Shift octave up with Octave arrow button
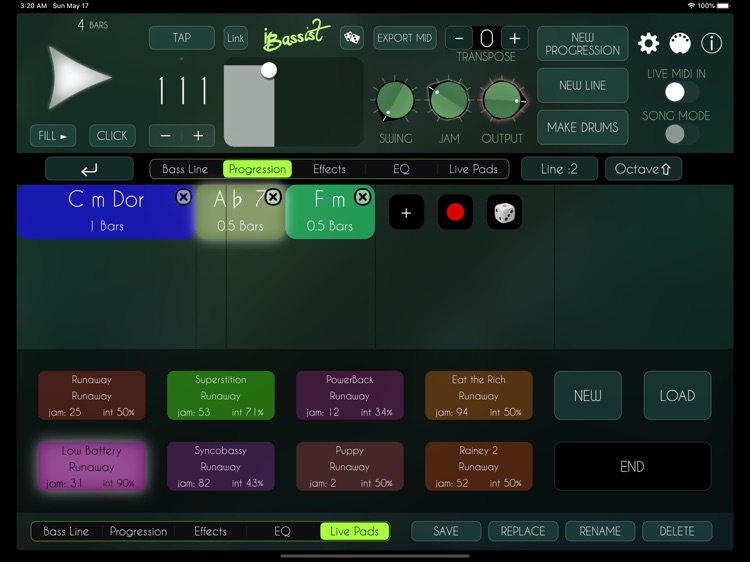This screenshot has width=750, height=562. click(x=643, y=169)
